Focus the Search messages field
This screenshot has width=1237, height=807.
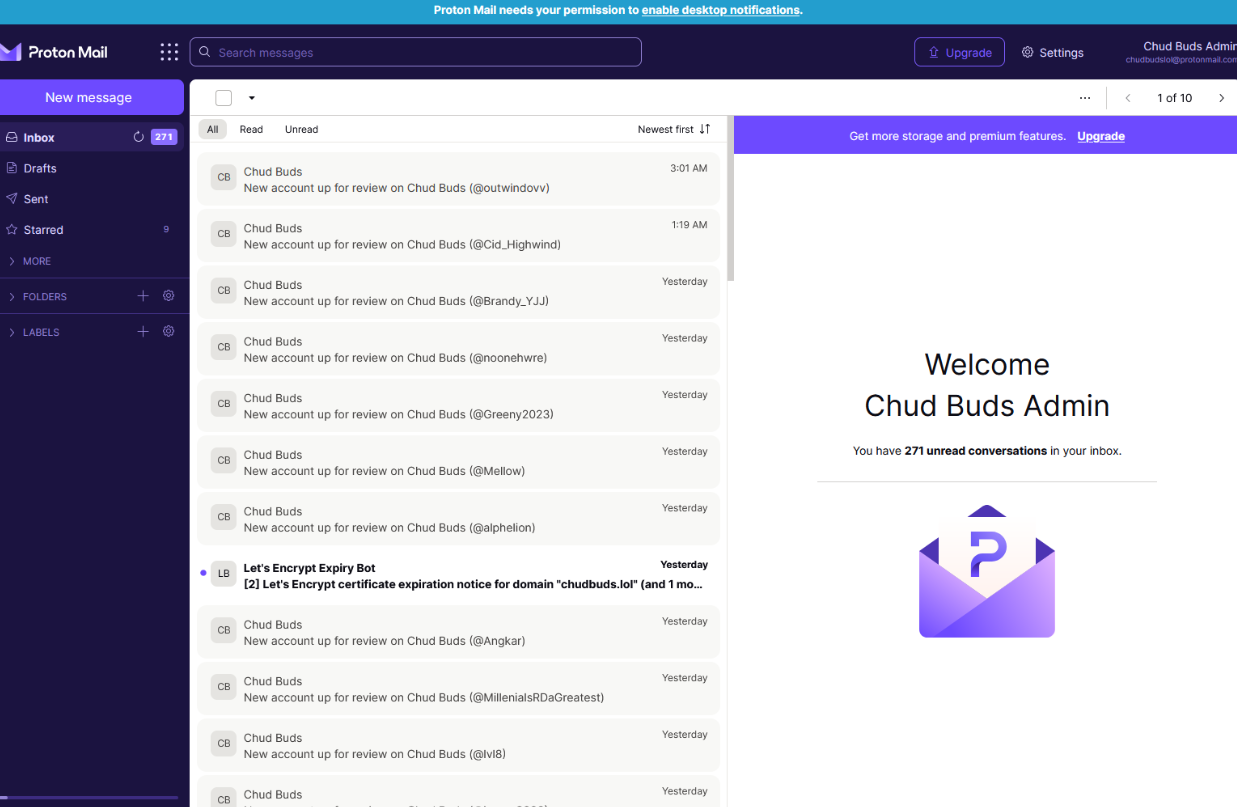pyautogui.click(x=415, y=52)
